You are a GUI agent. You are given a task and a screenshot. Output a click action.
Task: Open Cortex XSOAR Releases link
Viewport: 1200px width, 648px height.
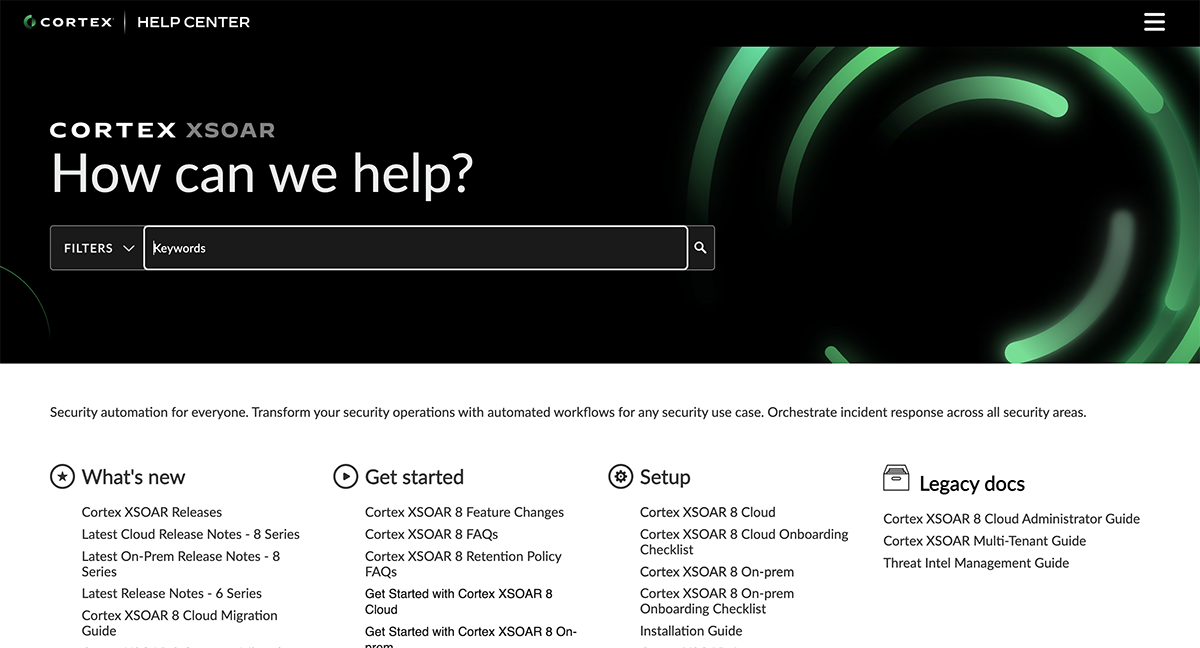click(152, 512)
